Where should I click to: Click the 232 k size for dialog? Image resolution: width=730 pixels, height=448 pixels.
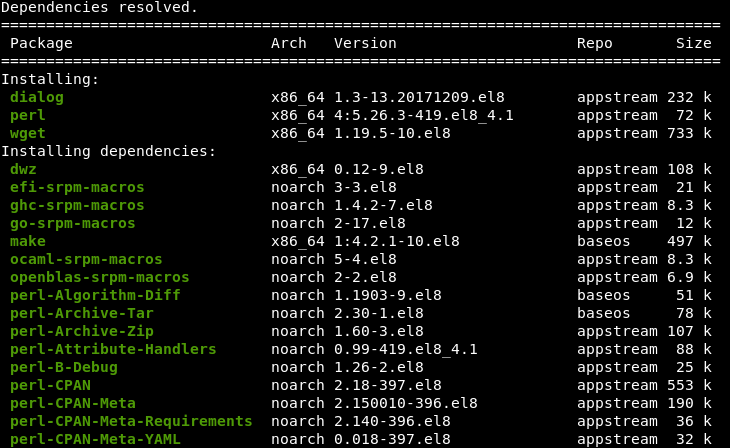[x=689, y=97]
